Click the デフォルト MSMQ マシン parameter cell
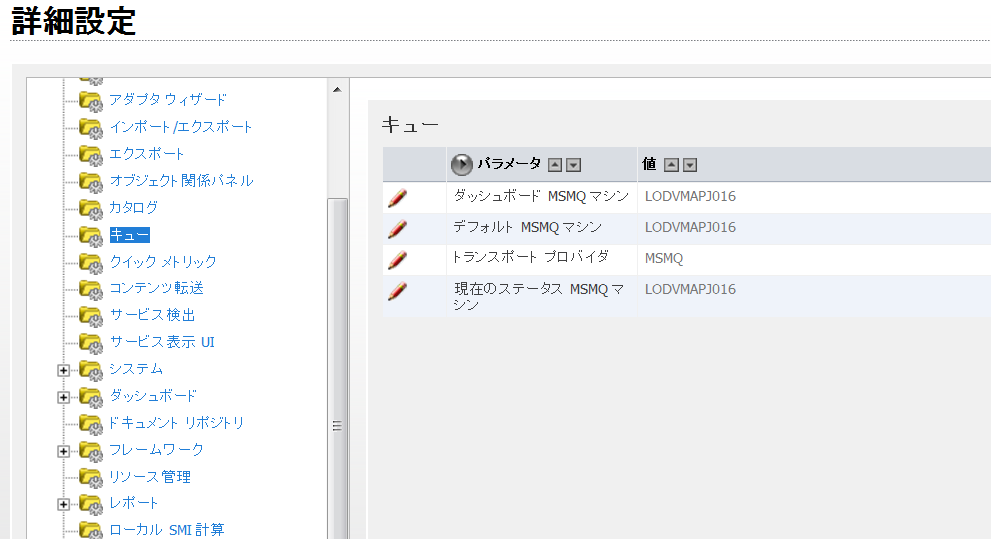The width and height of the screenshot is (991, 539). [x=542, y=228]
